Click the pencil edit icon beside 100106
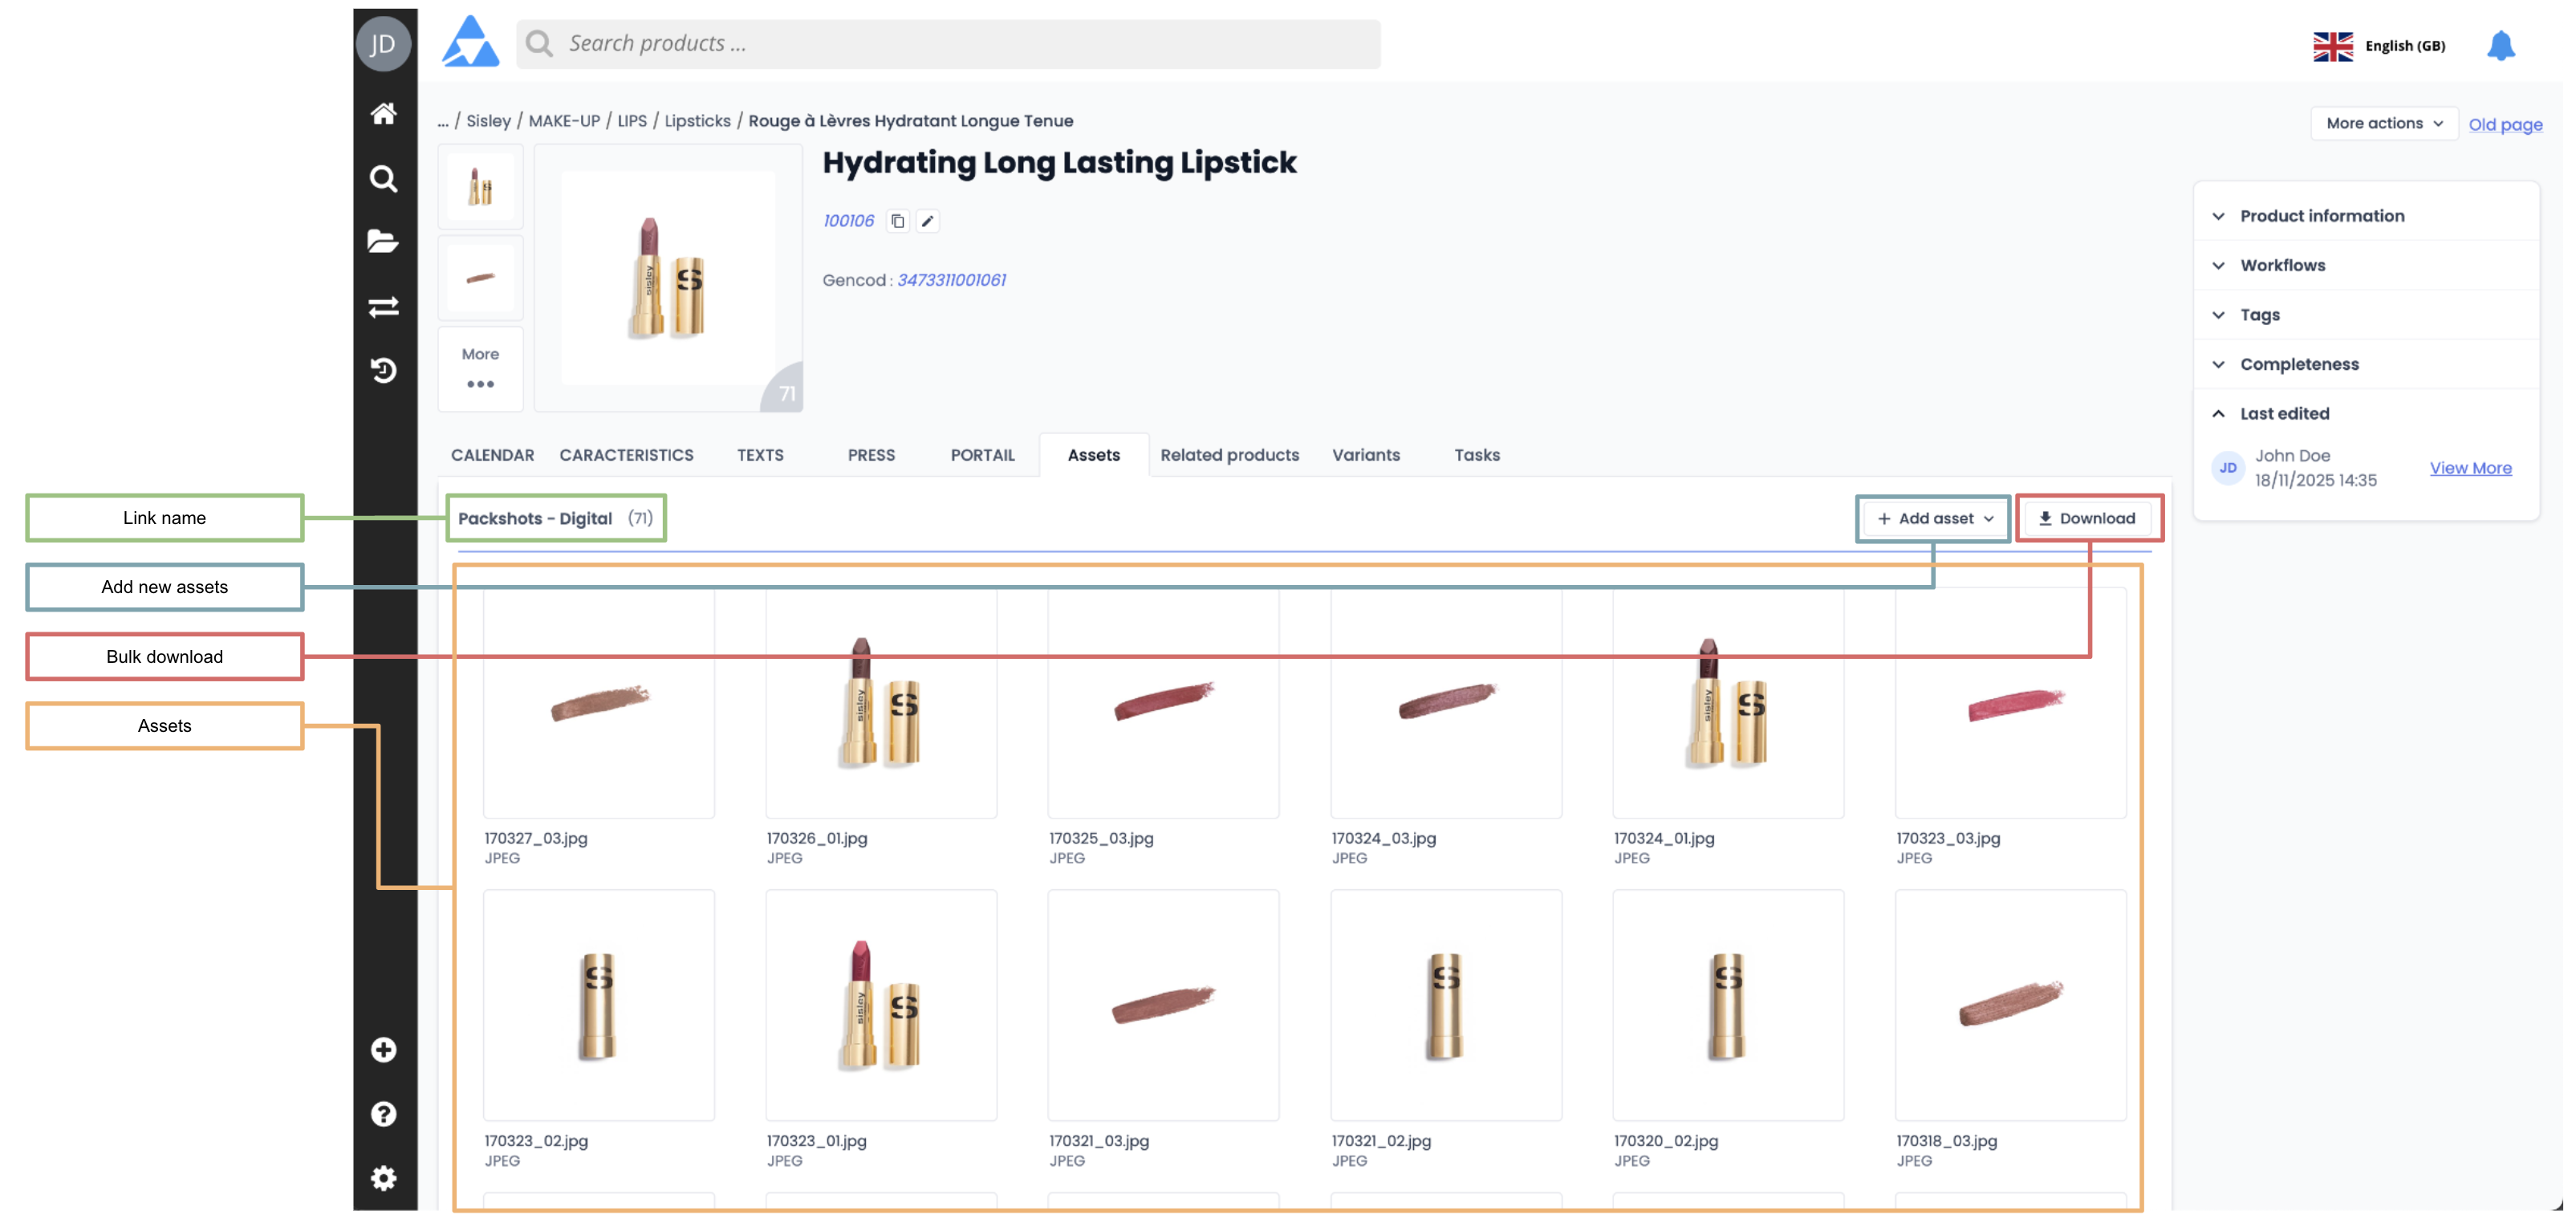Screen dimensions: 2576x1223 pos(927,221)
